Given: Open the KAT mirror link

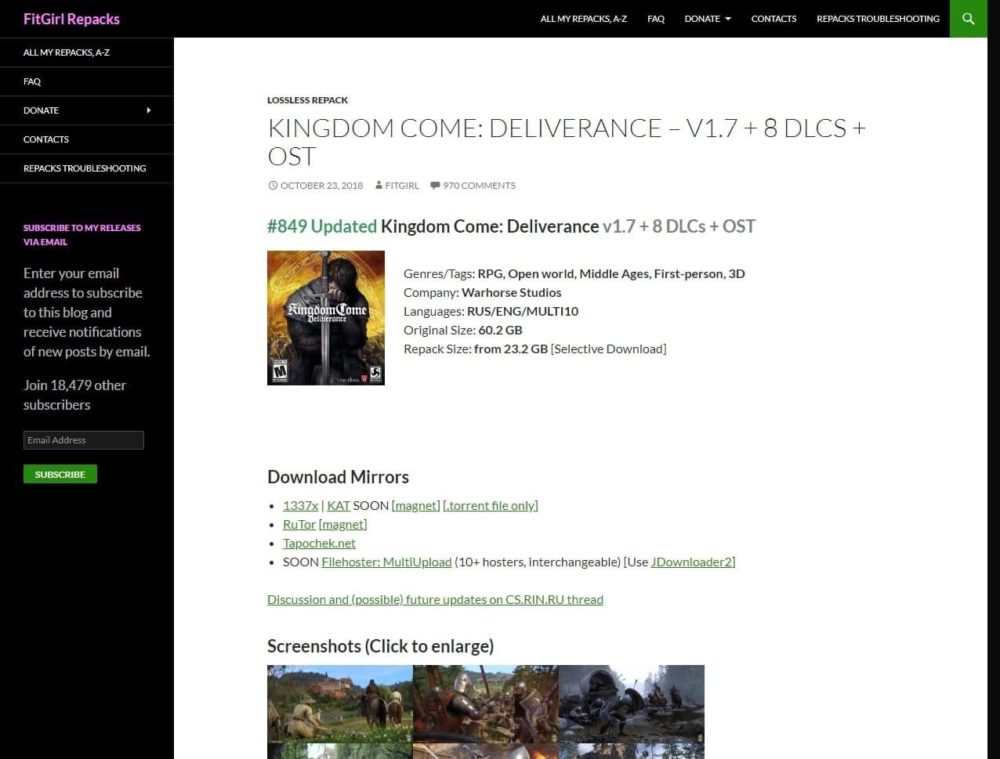Looking at the screenshot, I should 339,505.
